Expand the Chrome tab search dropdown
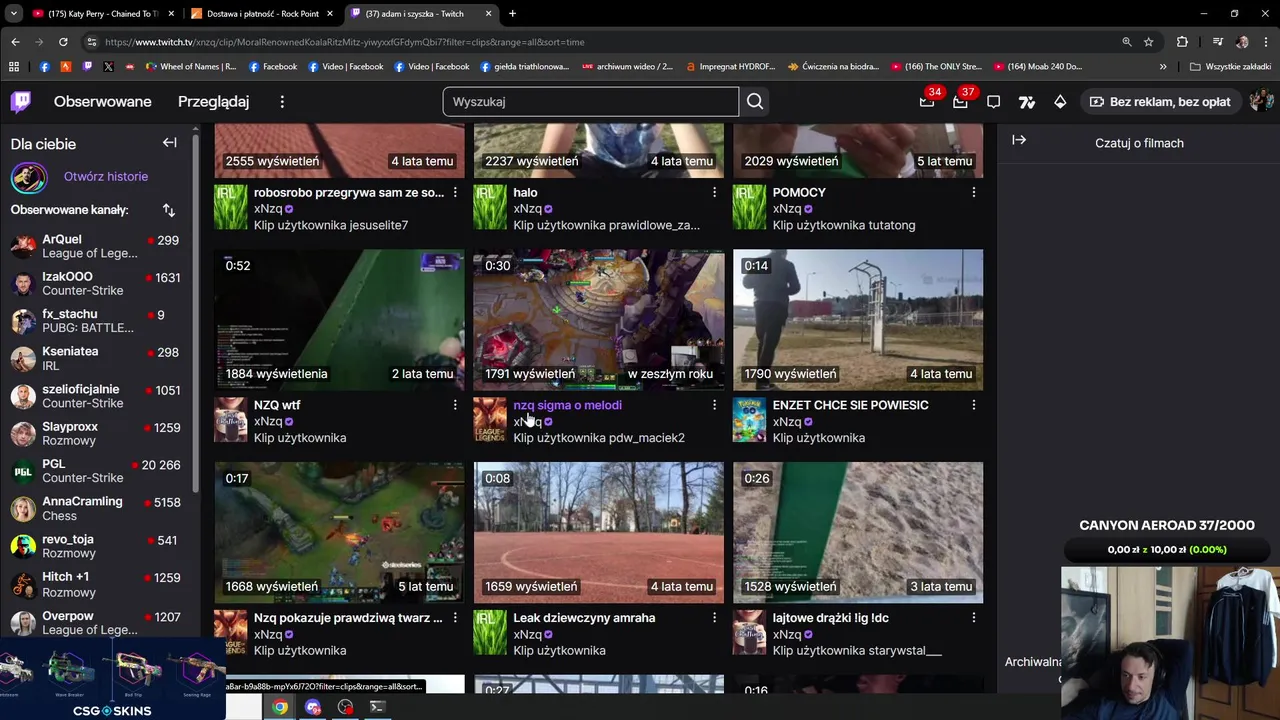This screenshot has height=720, width=1280. 13,14
